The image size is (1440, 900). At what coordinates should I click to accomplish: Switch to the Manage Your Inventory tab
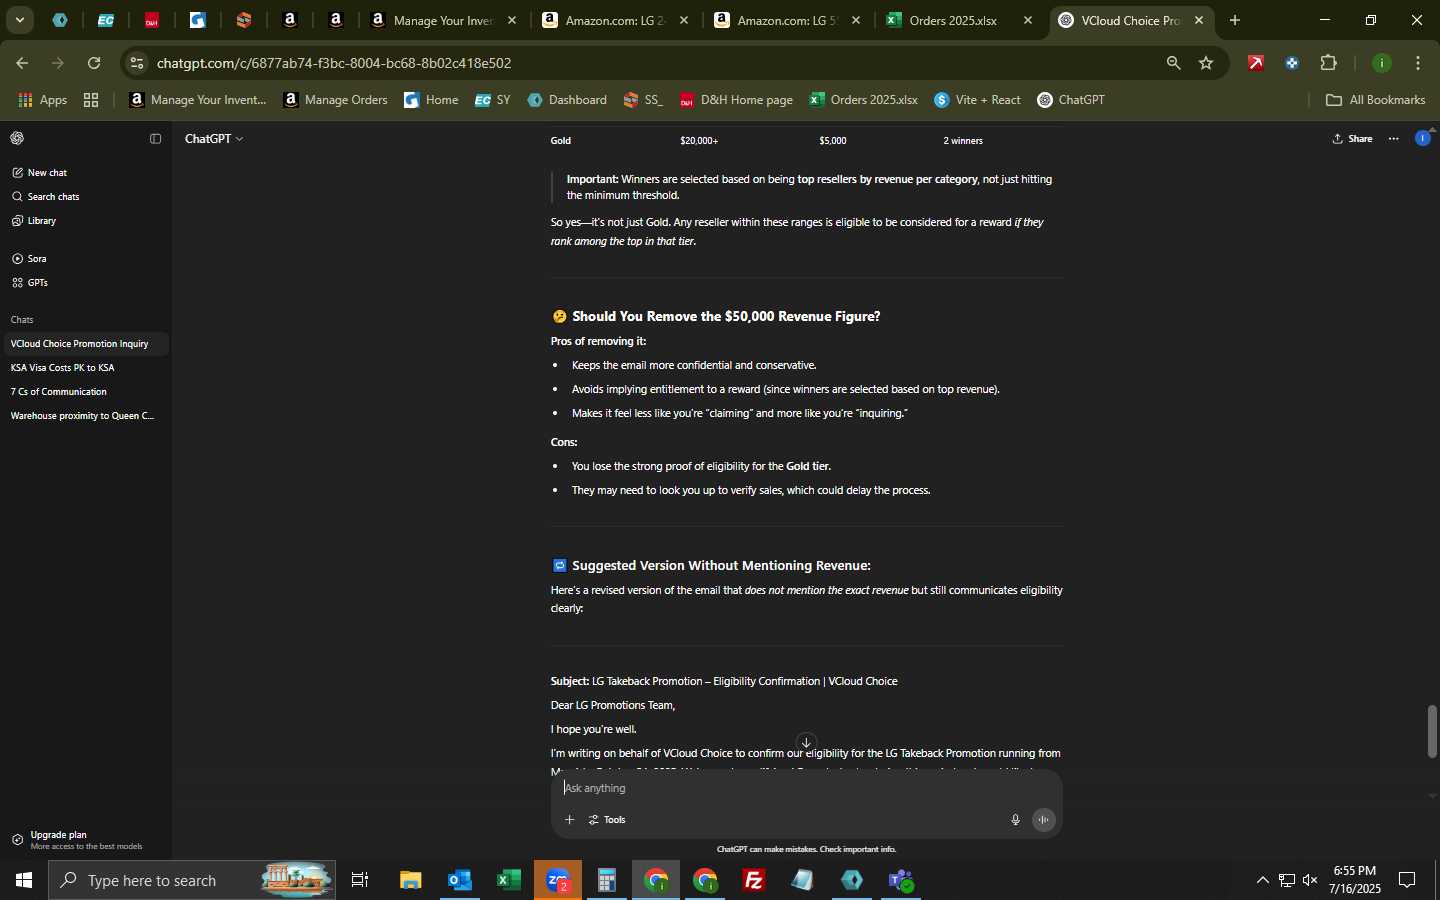point(443,20)
